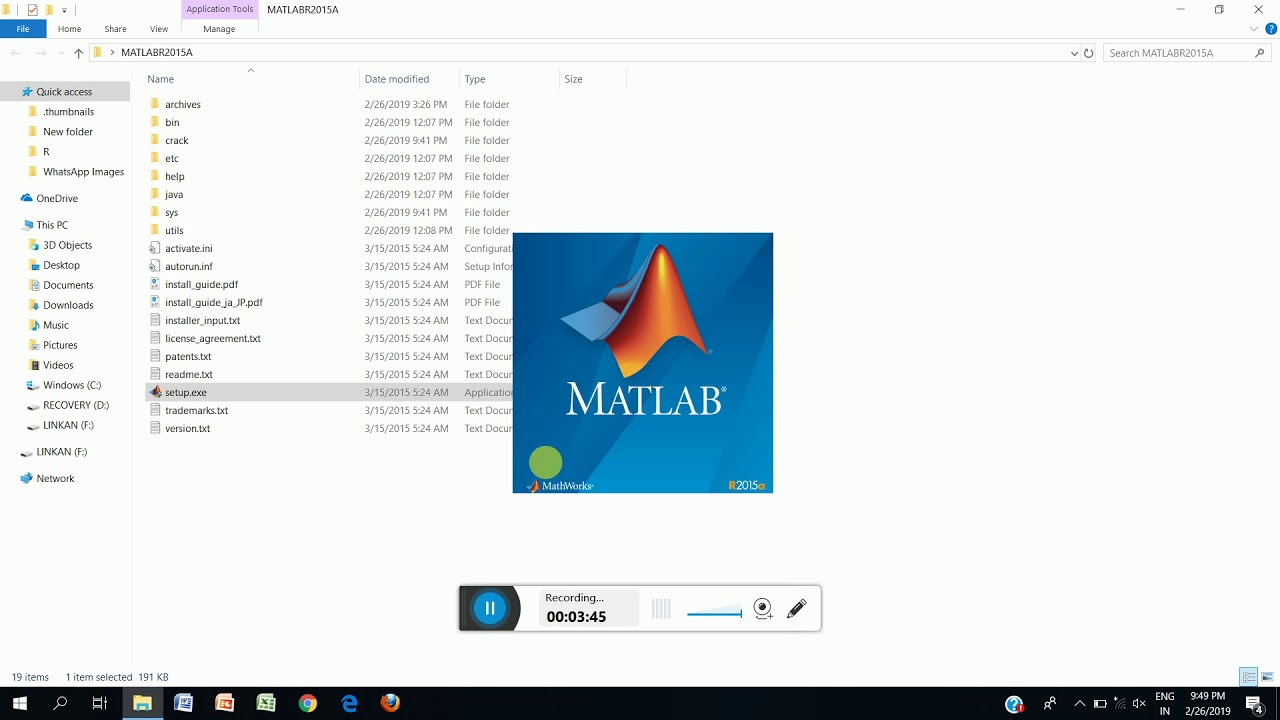This screenshot has width=1280, height=720.
Task: Select the java folder
Action: click(174, 194)
